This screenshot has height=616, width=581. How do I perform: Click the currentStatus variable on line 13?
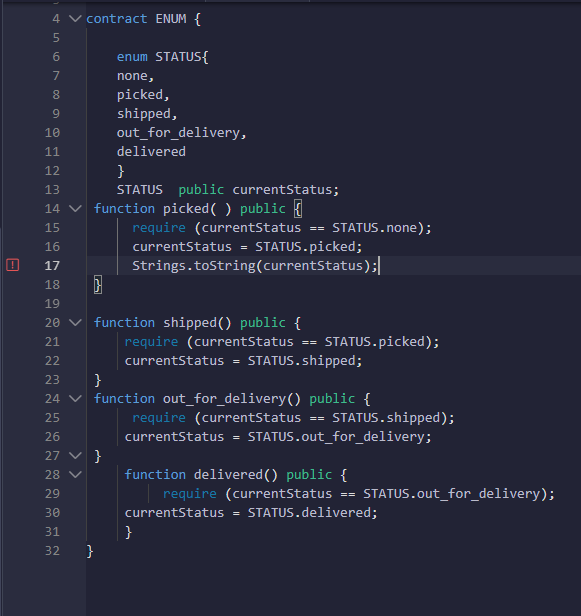tap(282, 190)
